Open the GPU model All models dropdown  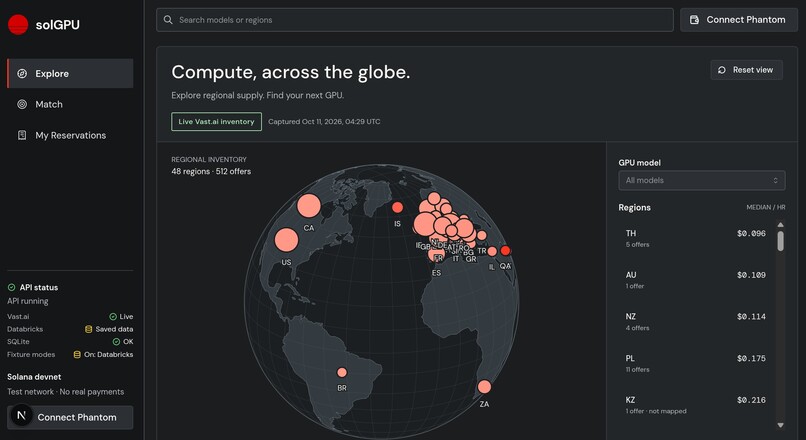pyautogui.click(x=702, y=180)
